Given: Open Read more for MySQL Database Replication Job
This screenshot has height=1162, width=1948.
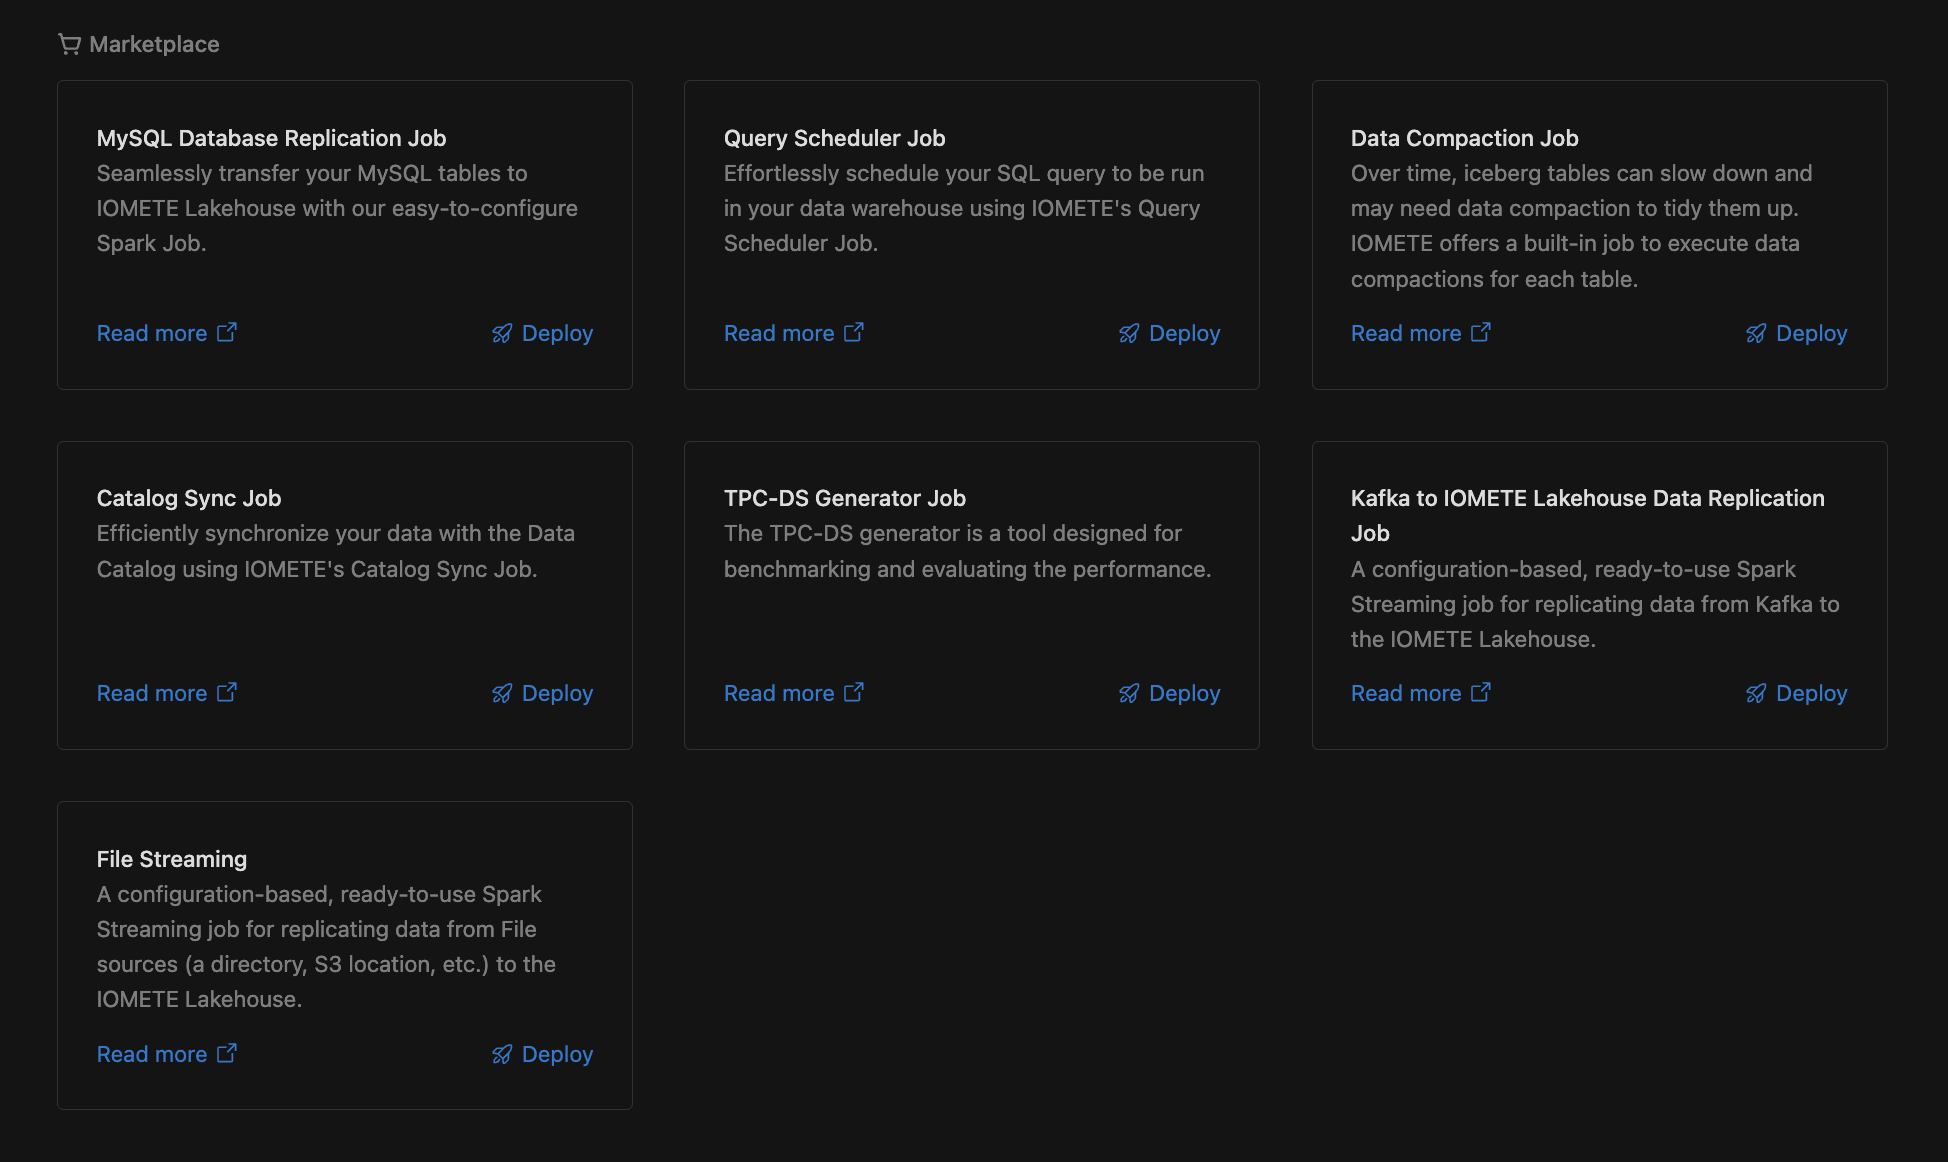Looking at the screenshot, I should 167,333.
